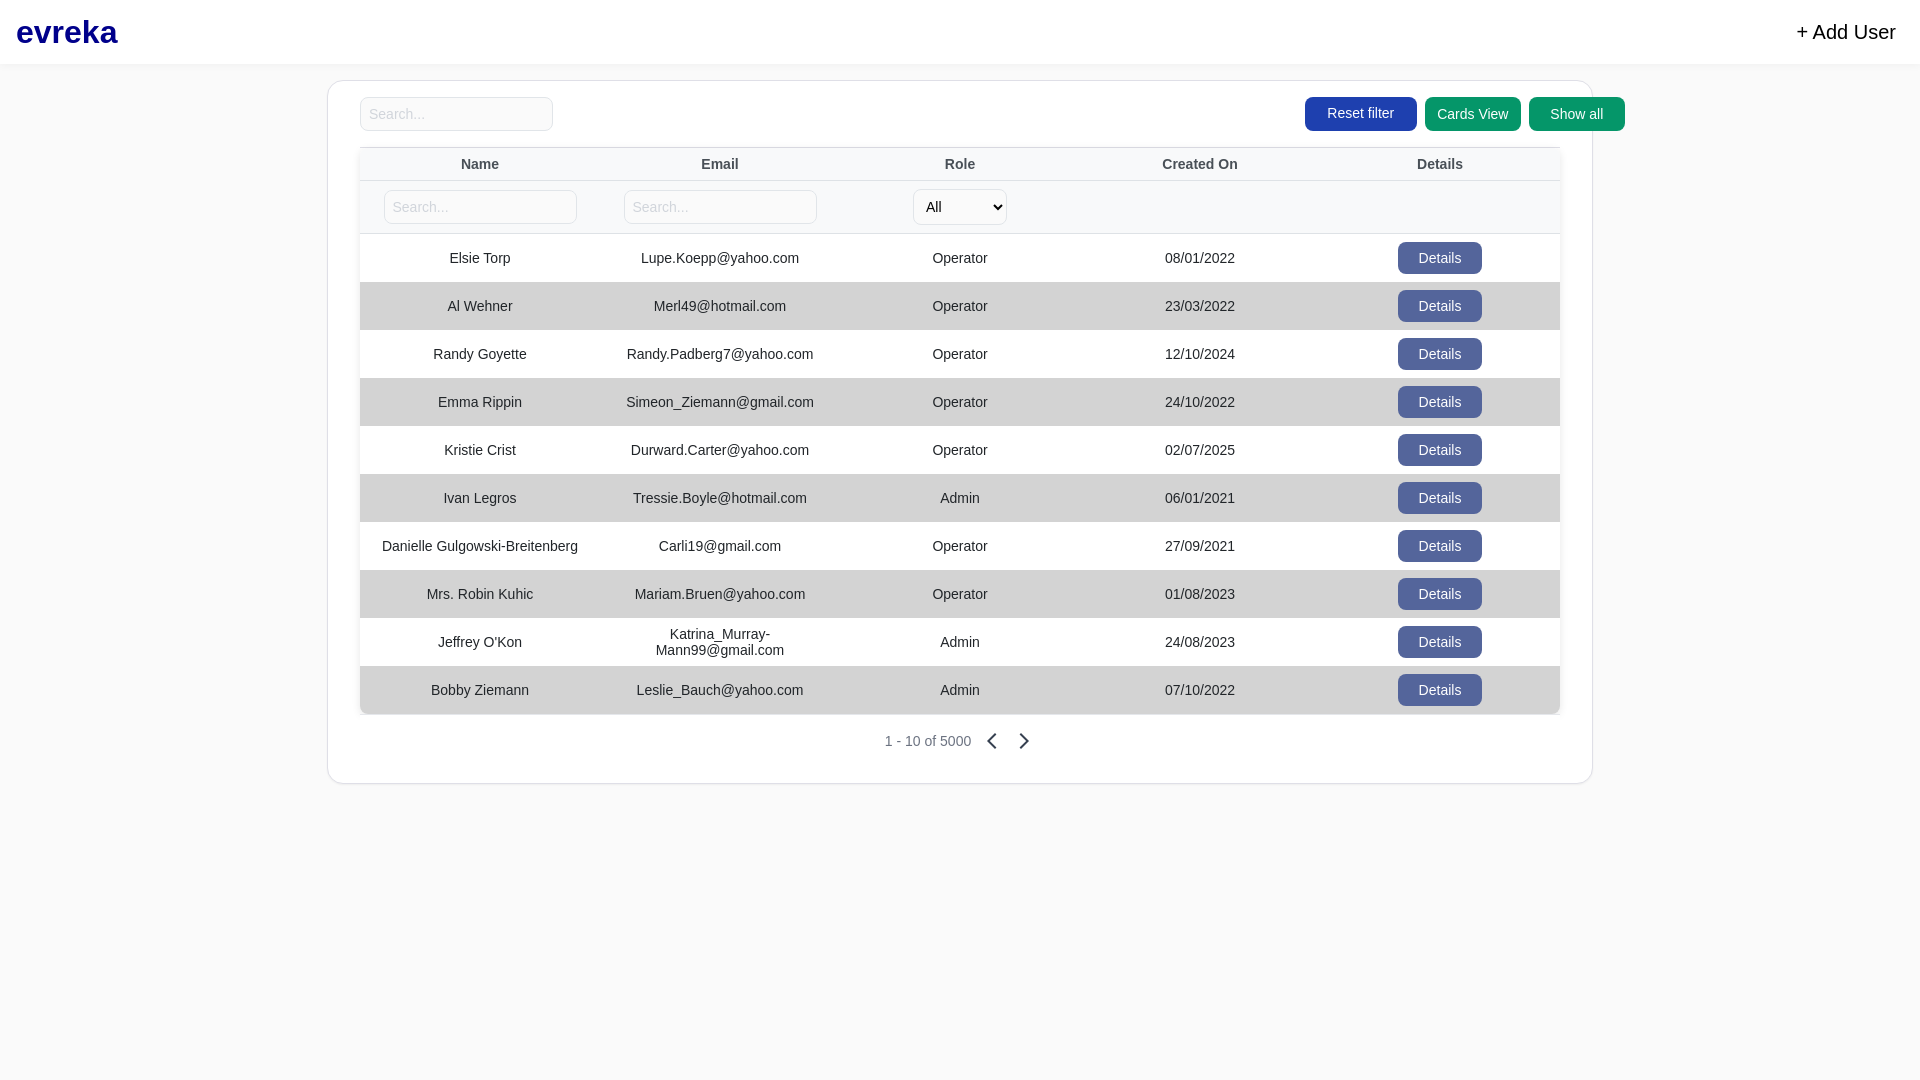The width and height of the screenshot is (1920, 1080).
Task: Focus the Name column search field
Action: click(480, 207)
